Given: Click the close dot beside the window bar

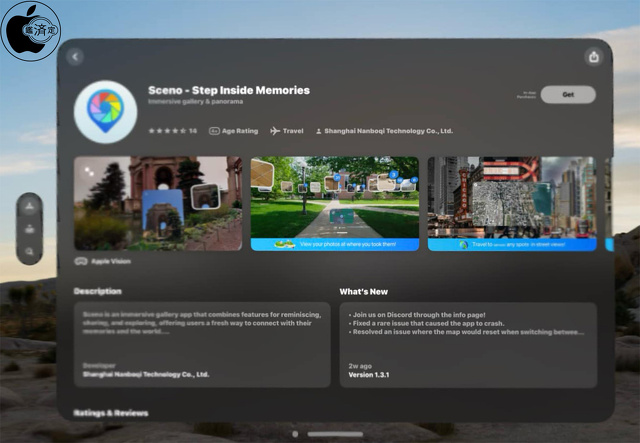Looking at the screenshot, I should [x=295, y=434].
